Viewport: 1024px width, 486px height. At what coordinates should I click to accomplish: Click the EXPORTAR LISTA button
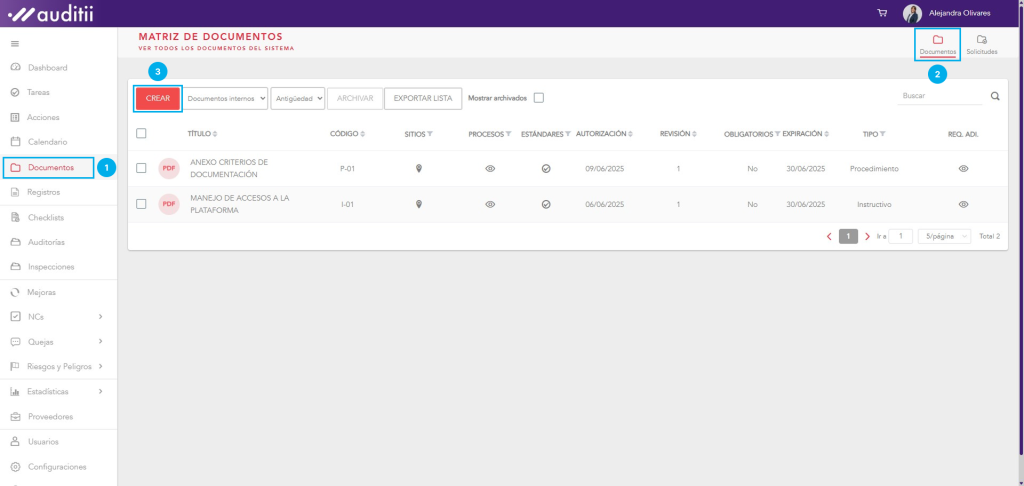click(422, 98)
